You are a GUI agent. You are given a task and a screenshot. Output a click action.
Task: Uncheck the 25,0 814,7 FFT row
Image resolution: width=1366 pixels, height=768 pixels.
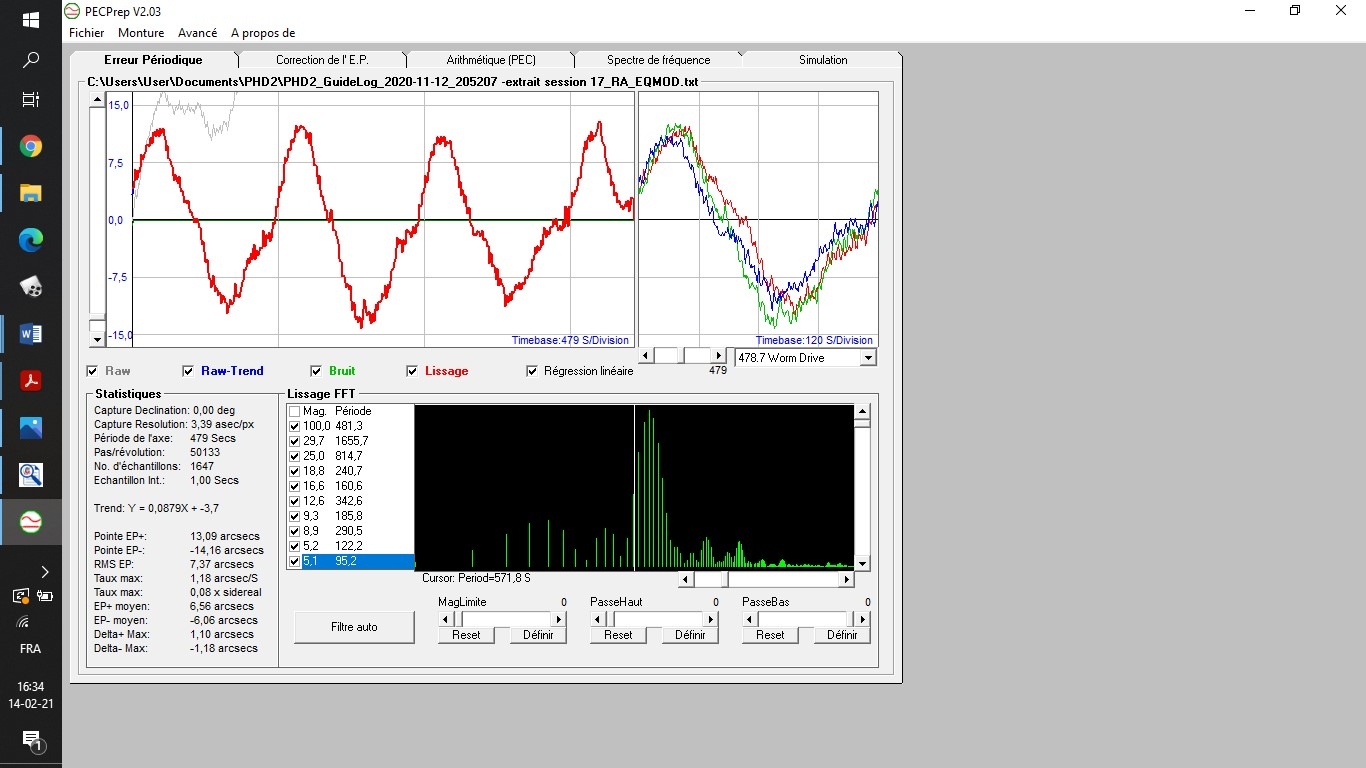pyautogui.click(x=294, y=456)
